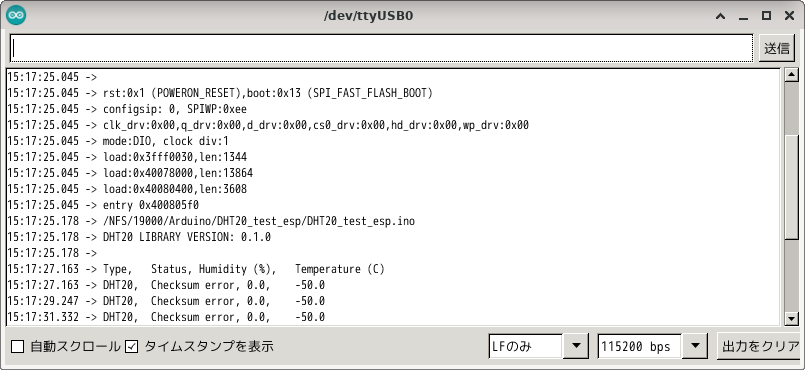Click the serial message input field
The width and height of the screenshot is (805, 370).
381,48
